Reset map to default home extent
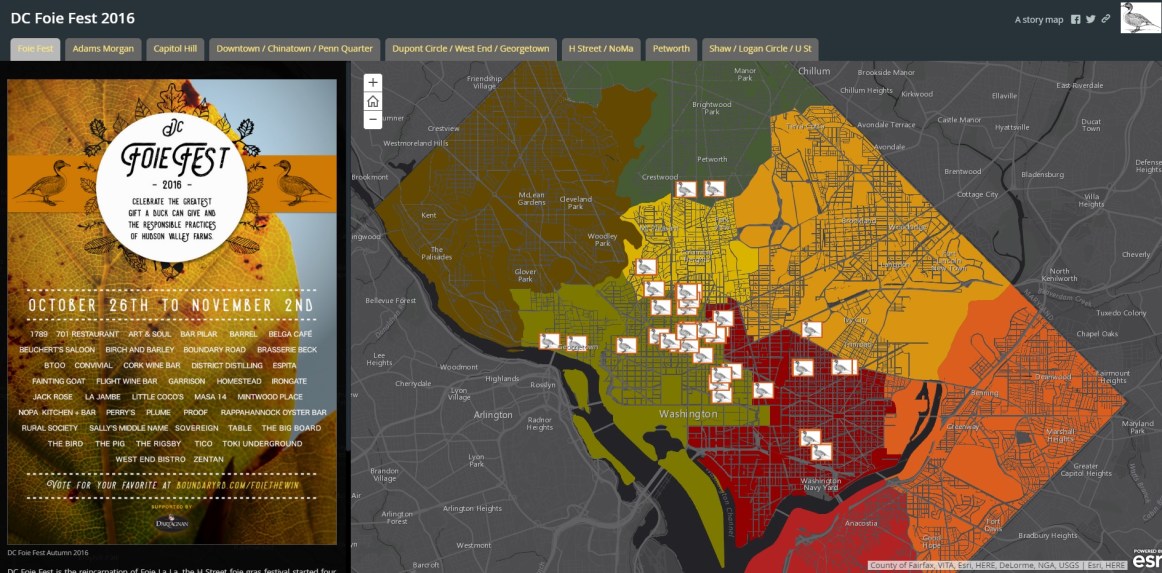Viewport: 1162px width, 573px height. point(373,101)
